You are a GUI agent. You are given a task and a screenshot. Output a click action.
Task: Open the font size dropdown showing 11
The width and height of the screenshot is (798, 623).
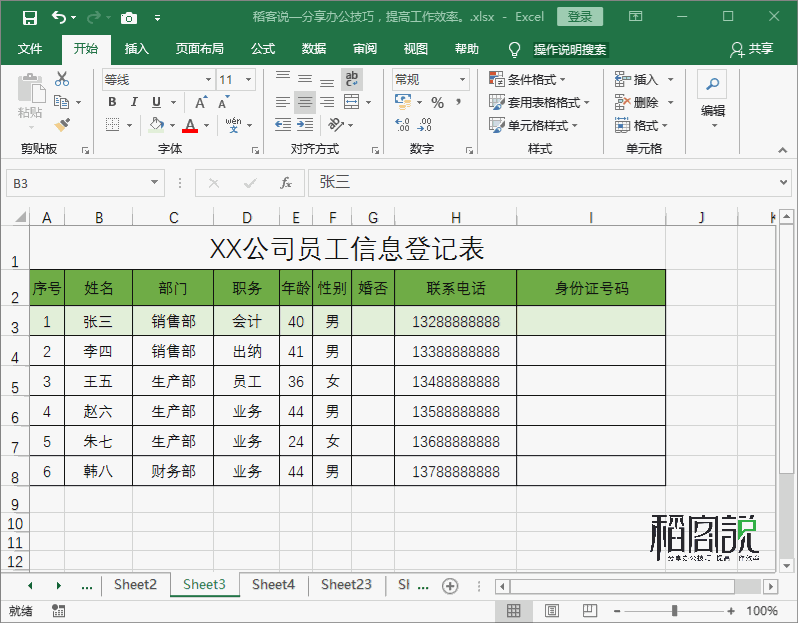(x=248, y=79)
